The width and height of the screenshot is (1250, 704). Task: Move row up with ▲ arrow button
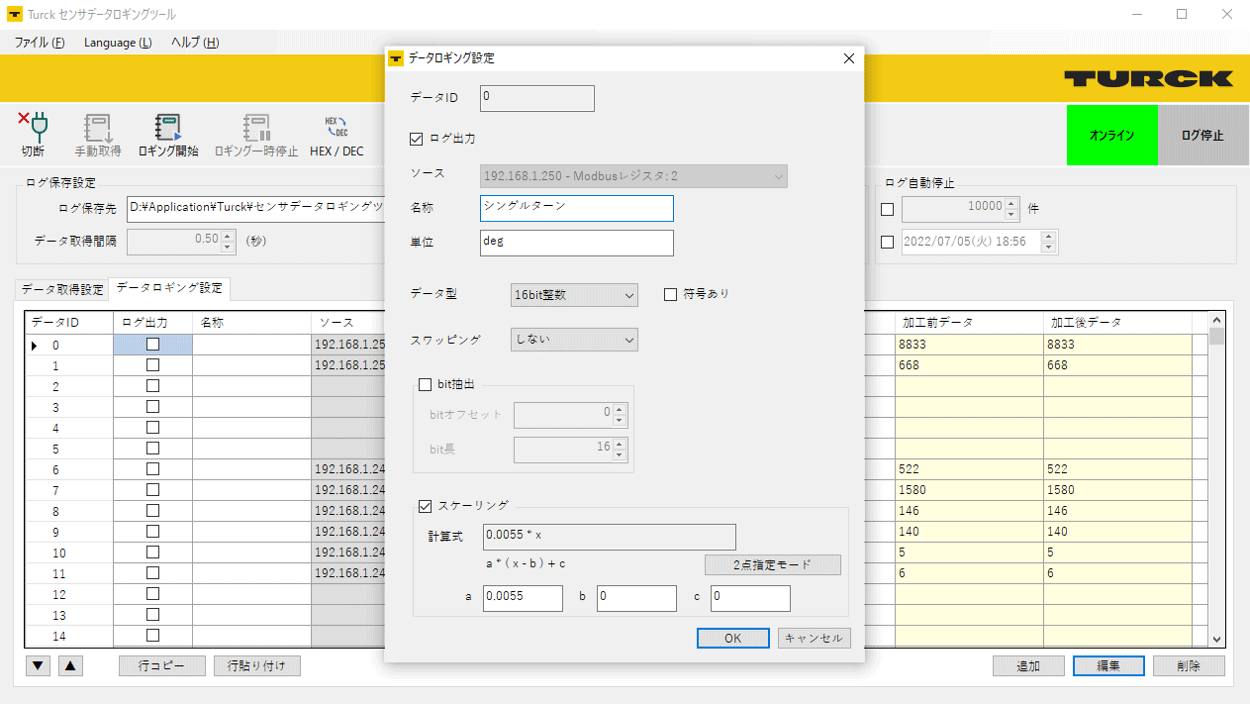(71, 666)
